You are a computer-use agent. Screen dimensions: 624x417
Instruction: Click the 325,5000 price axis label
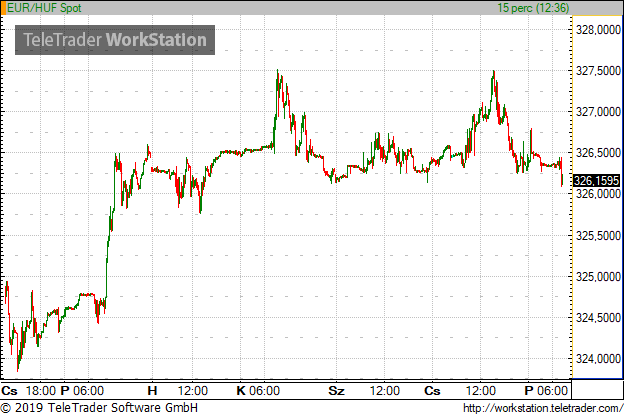point(598,236)
